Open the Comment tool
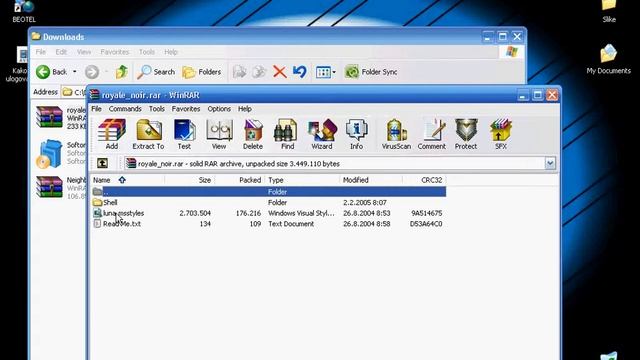The height and width of the screenshot is (360, 640). [x=431, y=134]
